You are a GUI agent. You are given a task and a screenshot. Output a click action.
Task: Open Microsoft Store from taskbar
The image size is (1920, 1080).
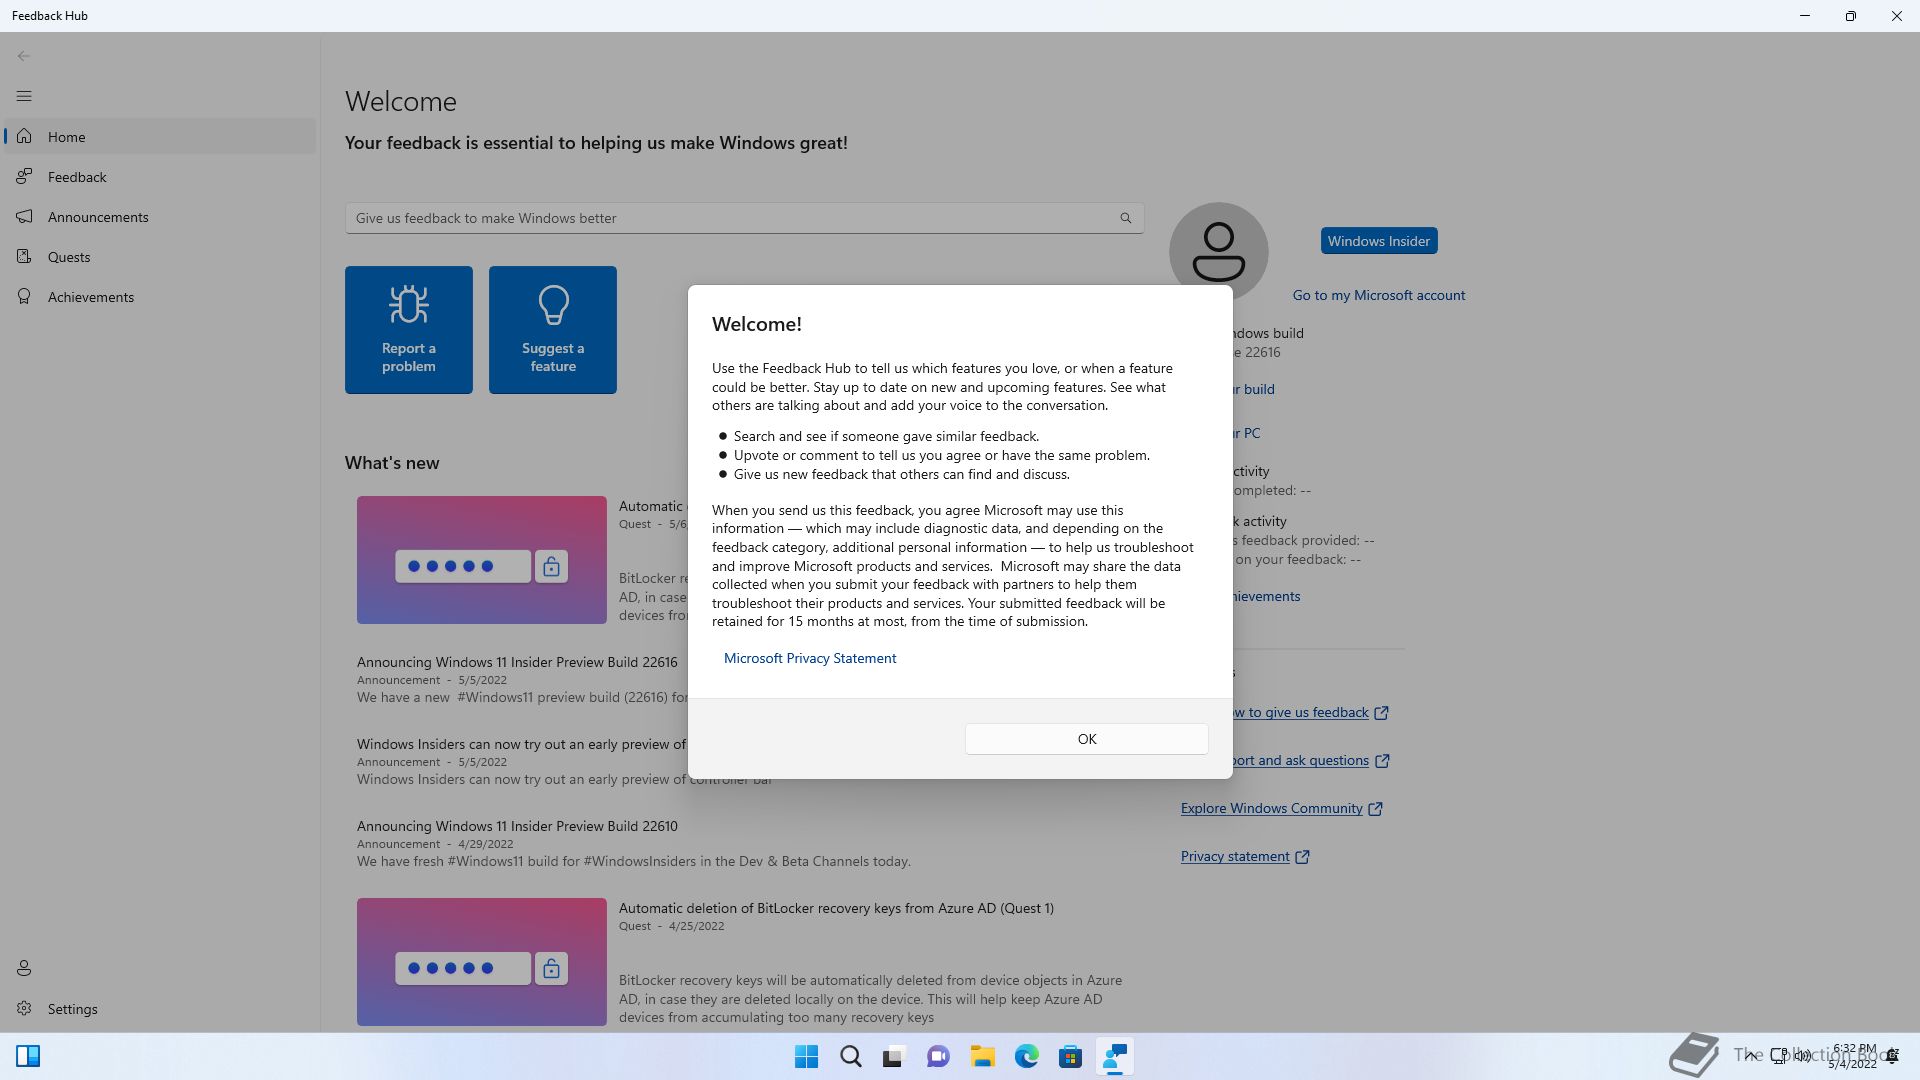1070,1056
